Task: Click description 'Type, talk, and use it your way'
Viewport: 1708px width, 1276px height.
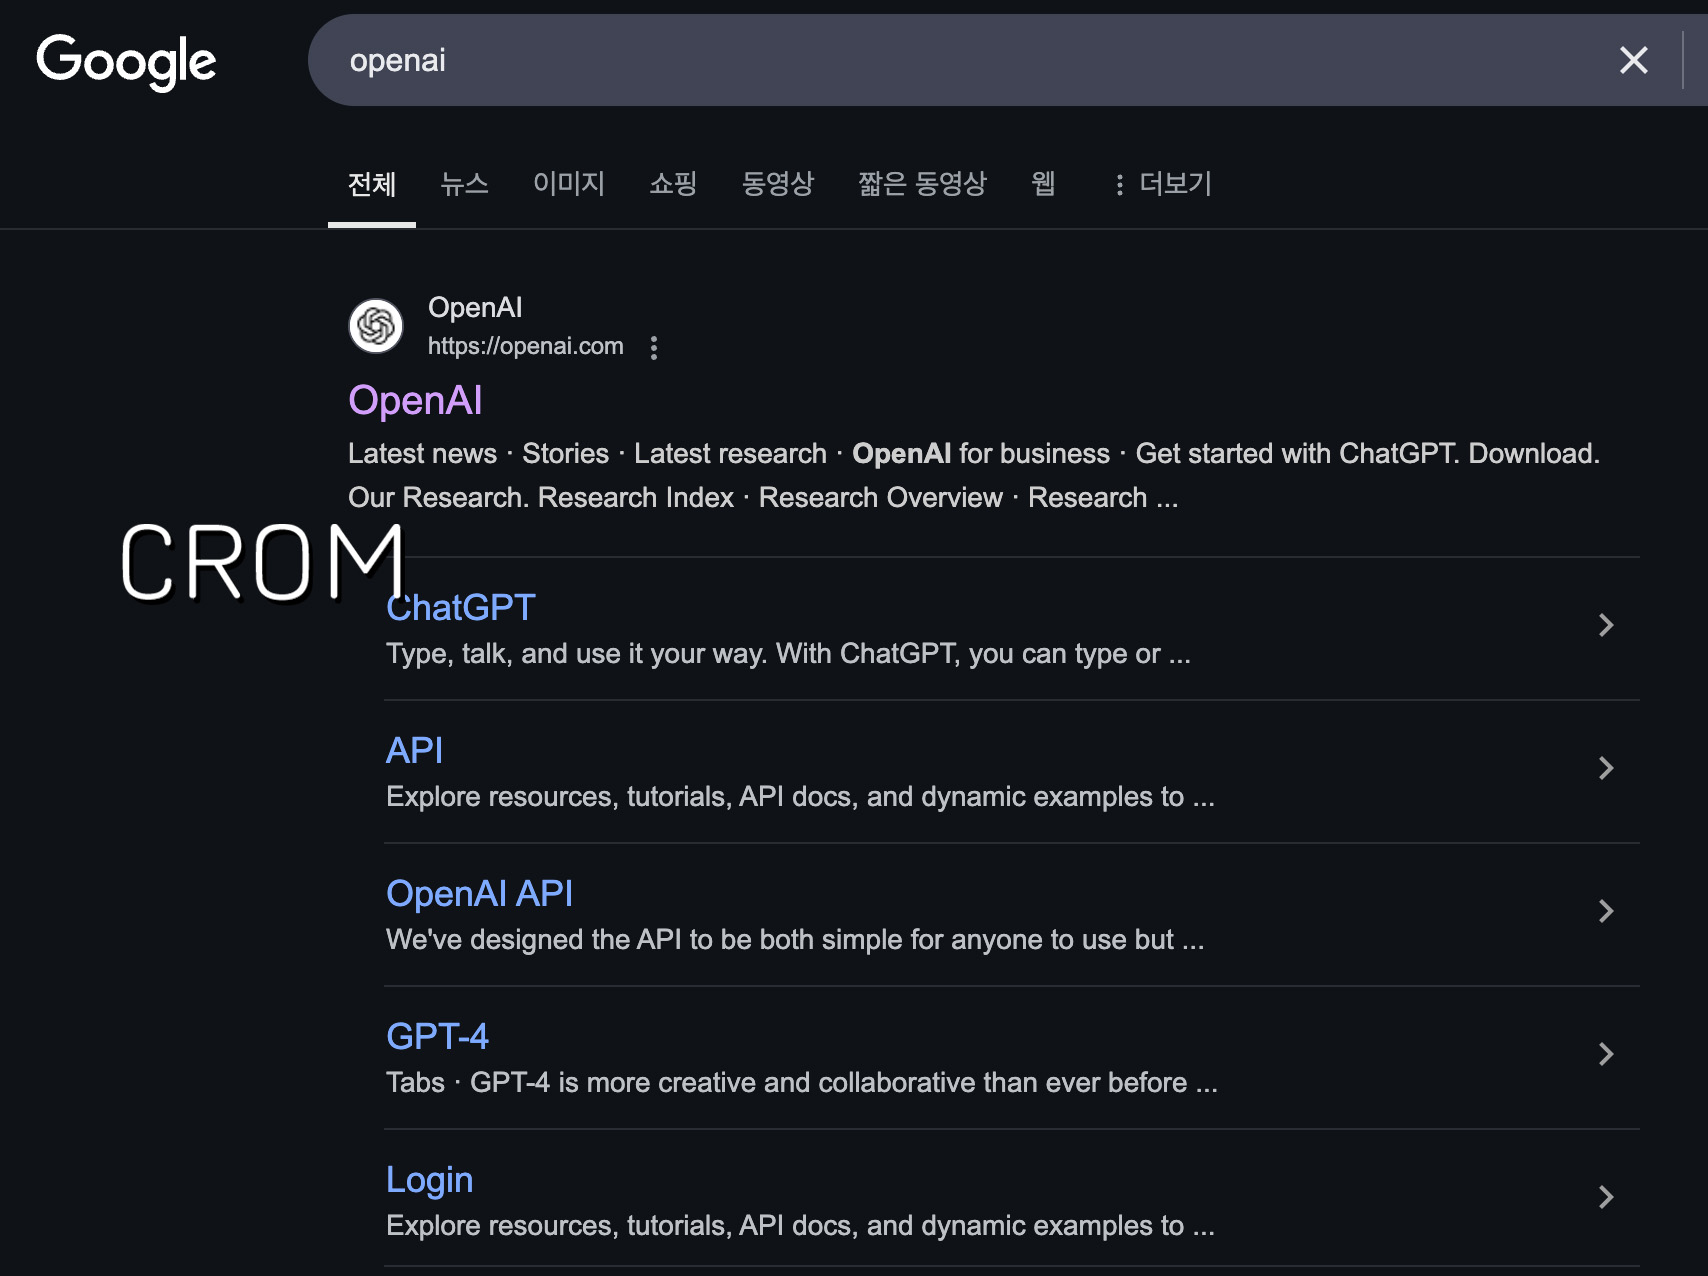Action: [577, 654]
